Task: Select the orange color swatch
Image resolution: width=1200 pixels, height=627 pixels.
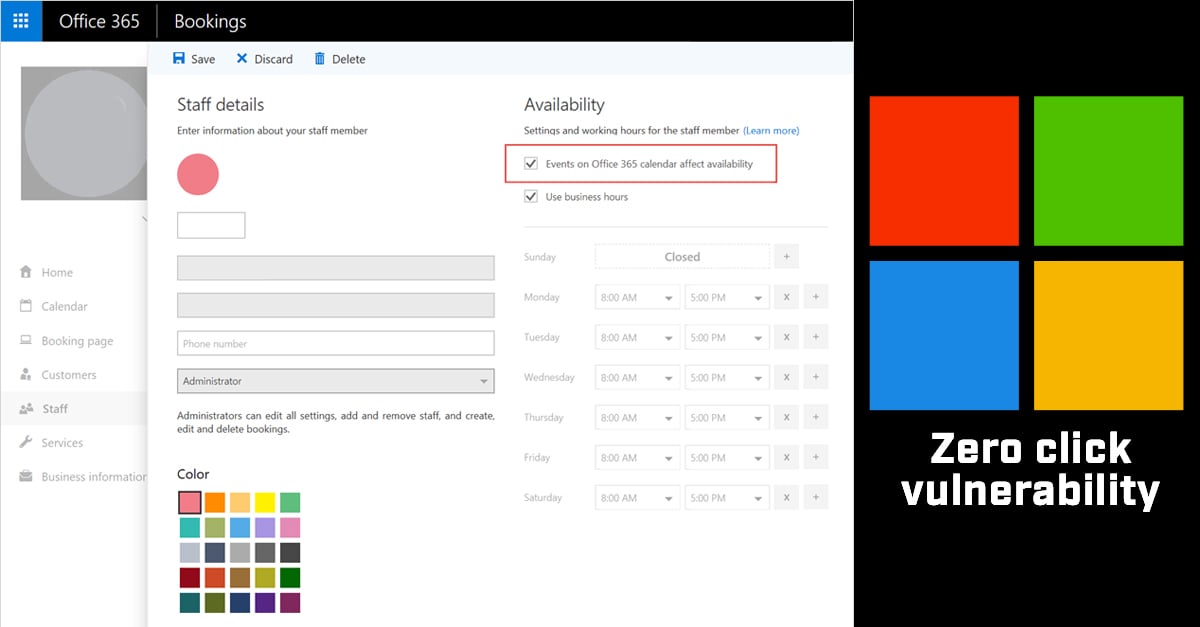Action: tap(215, 502)
